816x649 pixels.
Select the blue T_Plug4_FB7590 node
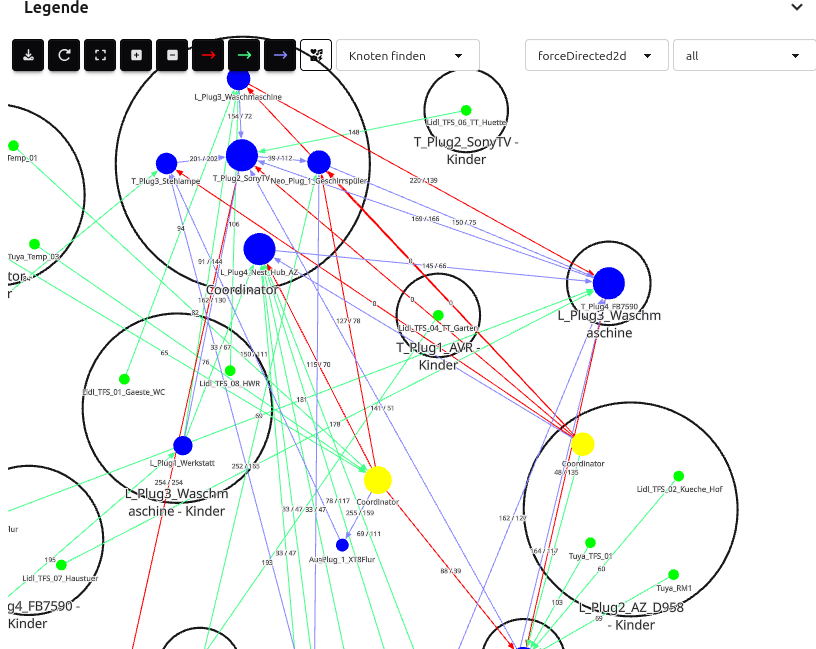(x=608, y=284)
